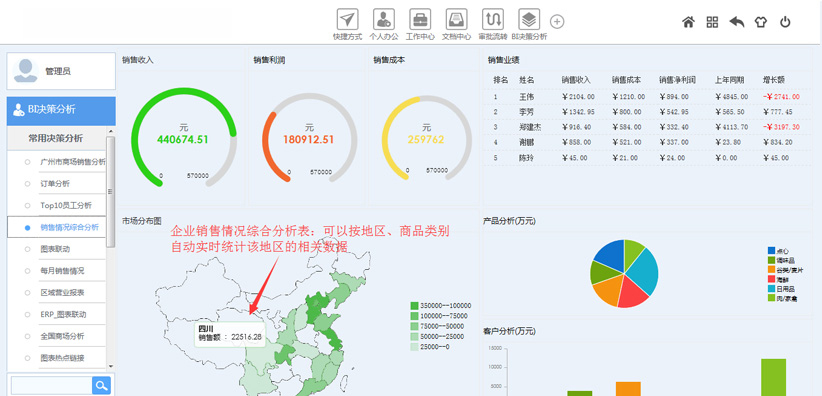Click the radio dot beside 订单分析
The image size is (822, 396).
pyautogui.click(x=27, y=184)
